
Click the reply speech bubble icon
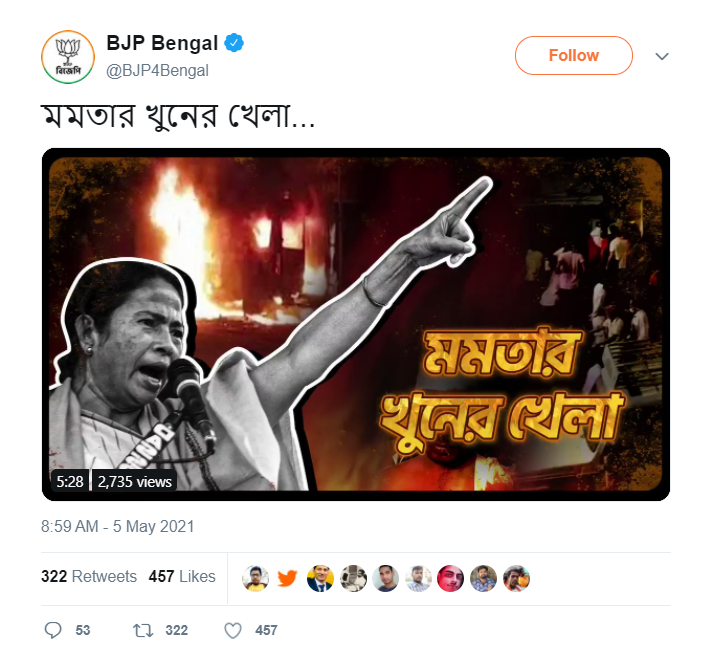[54, 630]
